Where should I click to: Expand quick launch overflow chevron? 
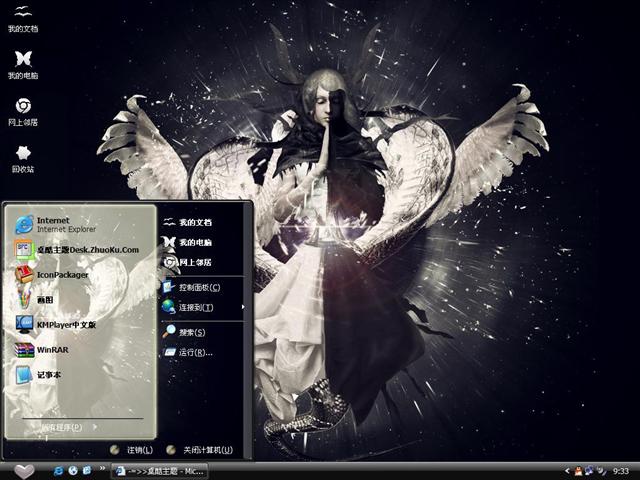(x=102, y=468)
